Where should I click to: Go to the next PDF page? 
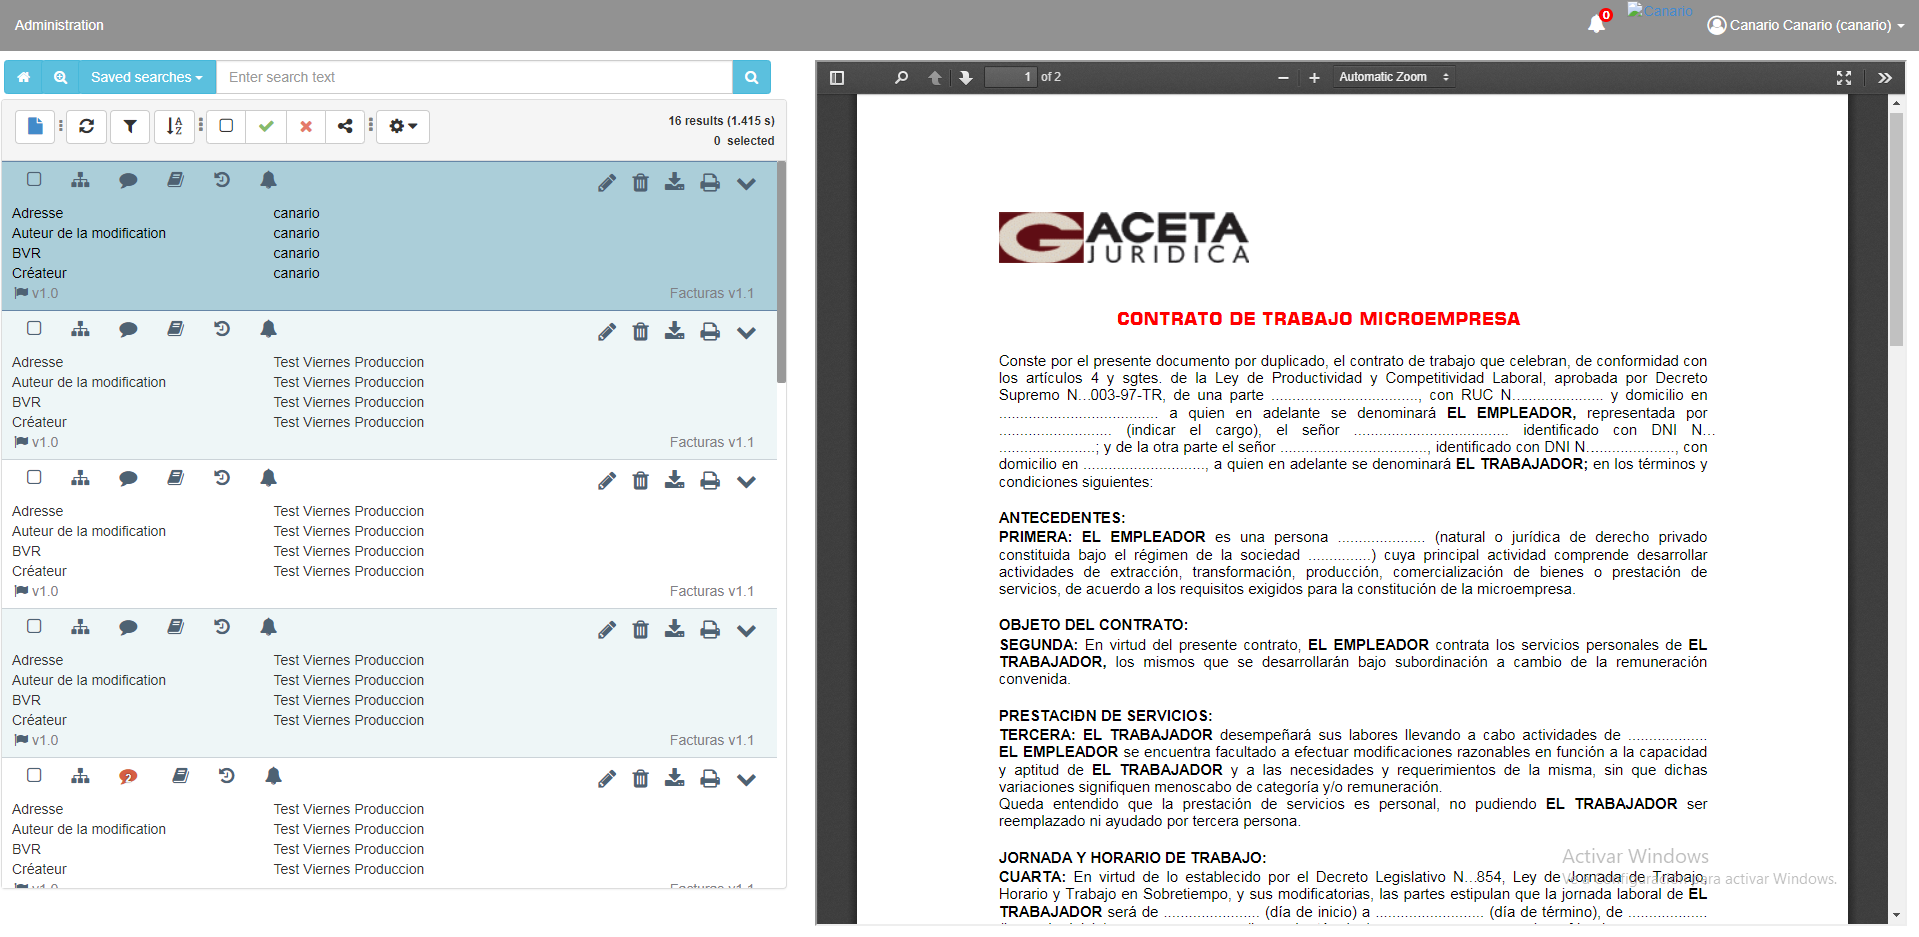click(966, 77)
